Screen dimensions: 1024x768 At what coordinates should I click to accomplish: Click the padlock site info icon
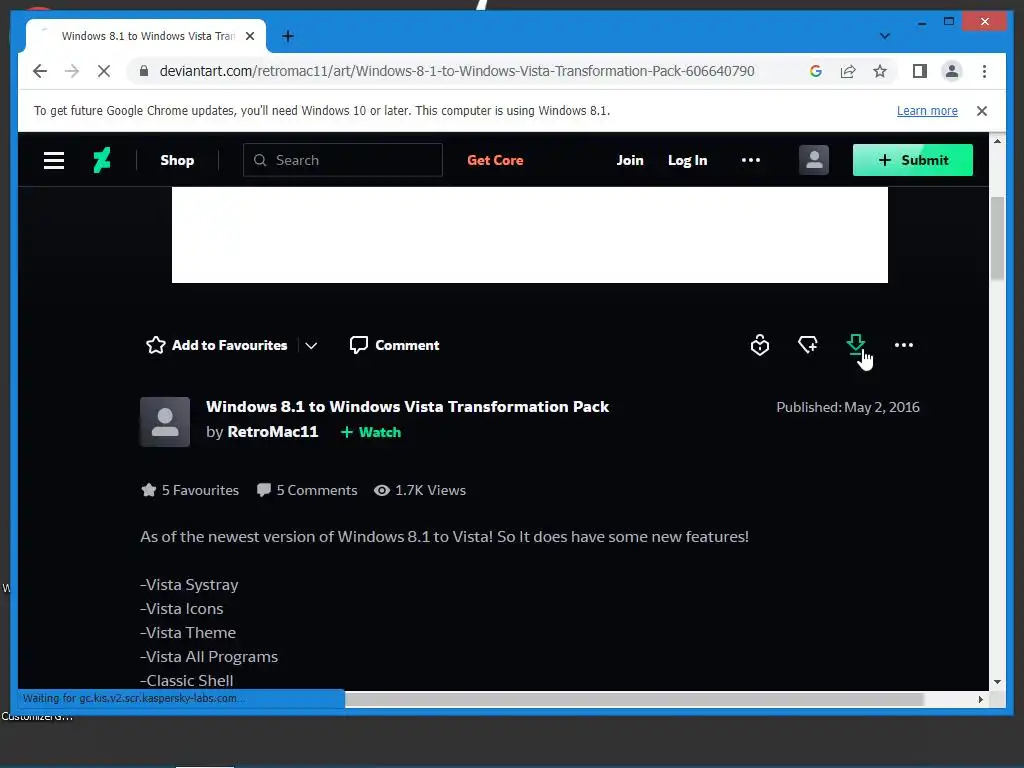coord(144,71)
